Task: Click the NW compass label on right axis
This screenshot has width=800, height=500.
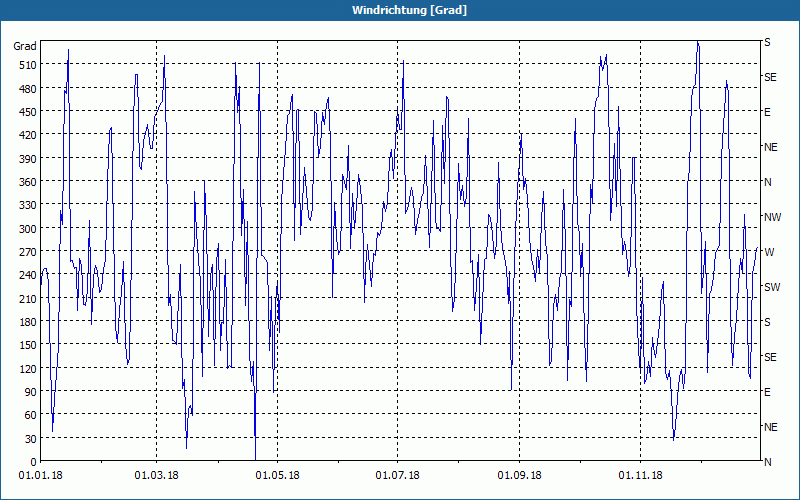Action: 772,217
